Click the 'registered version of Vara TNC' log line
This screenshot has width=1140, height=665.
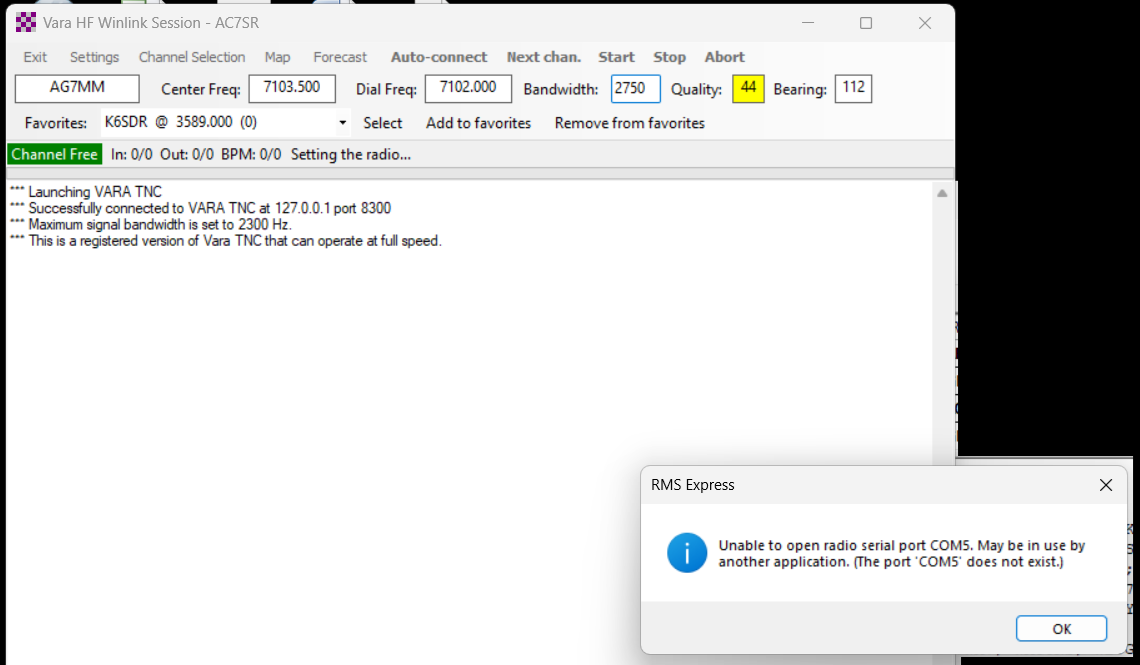(225, 241)
